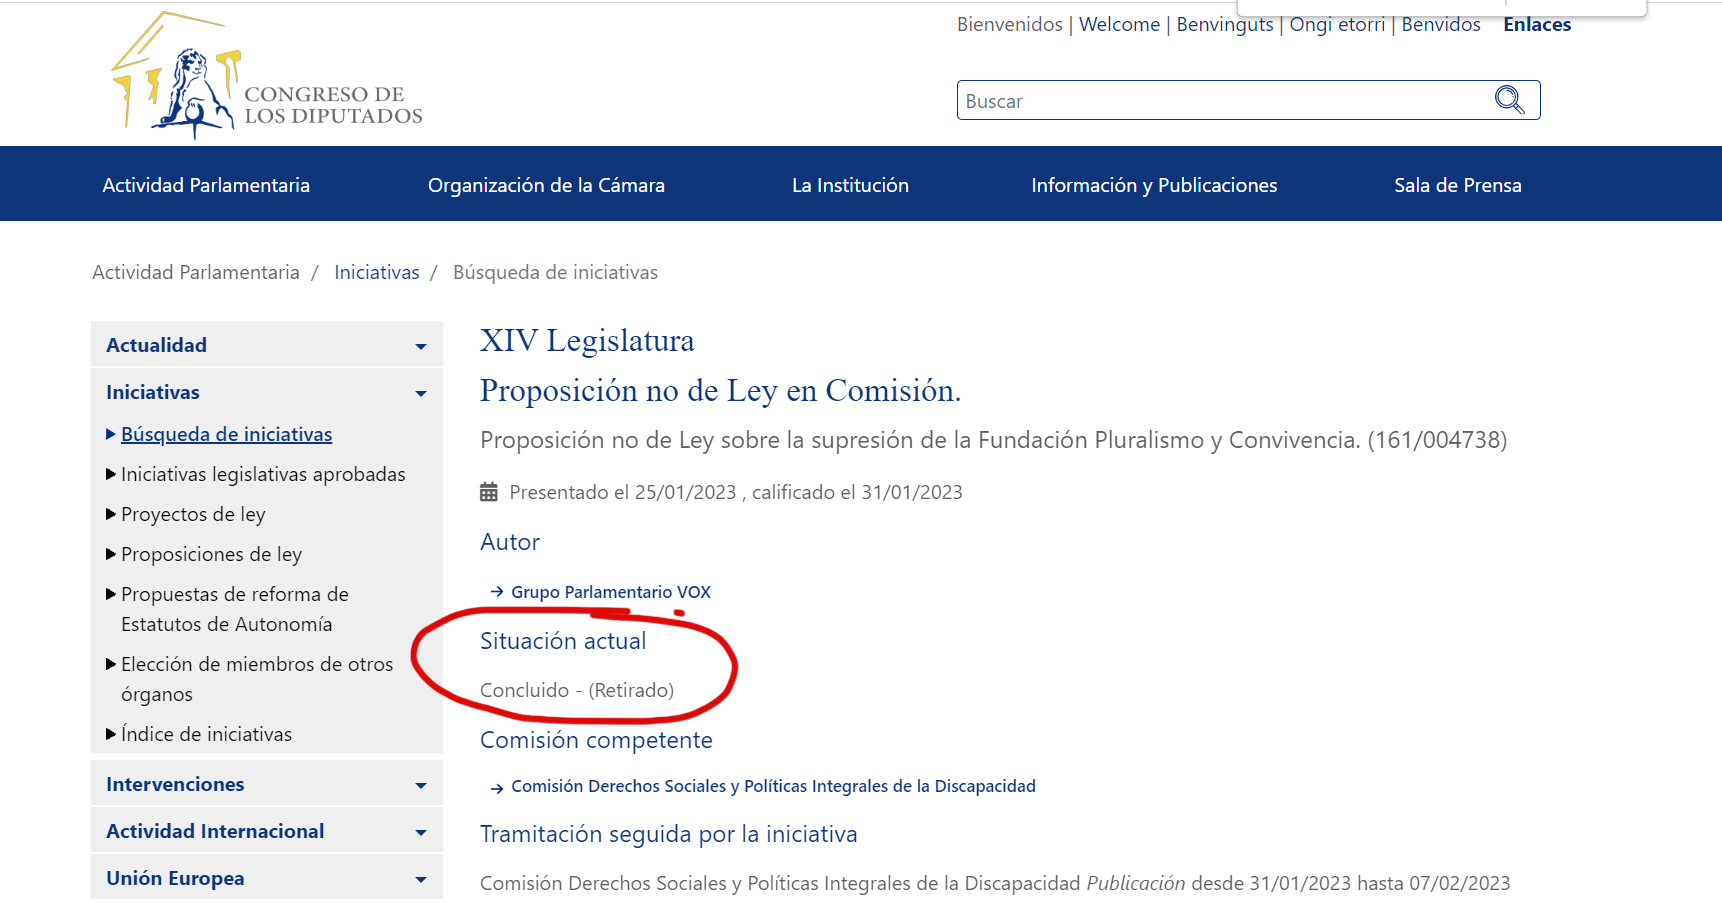Click the arrow before Grupo Parlamentario VOX
This screenshot has height=903, width=1722.
tap(497, 592)
